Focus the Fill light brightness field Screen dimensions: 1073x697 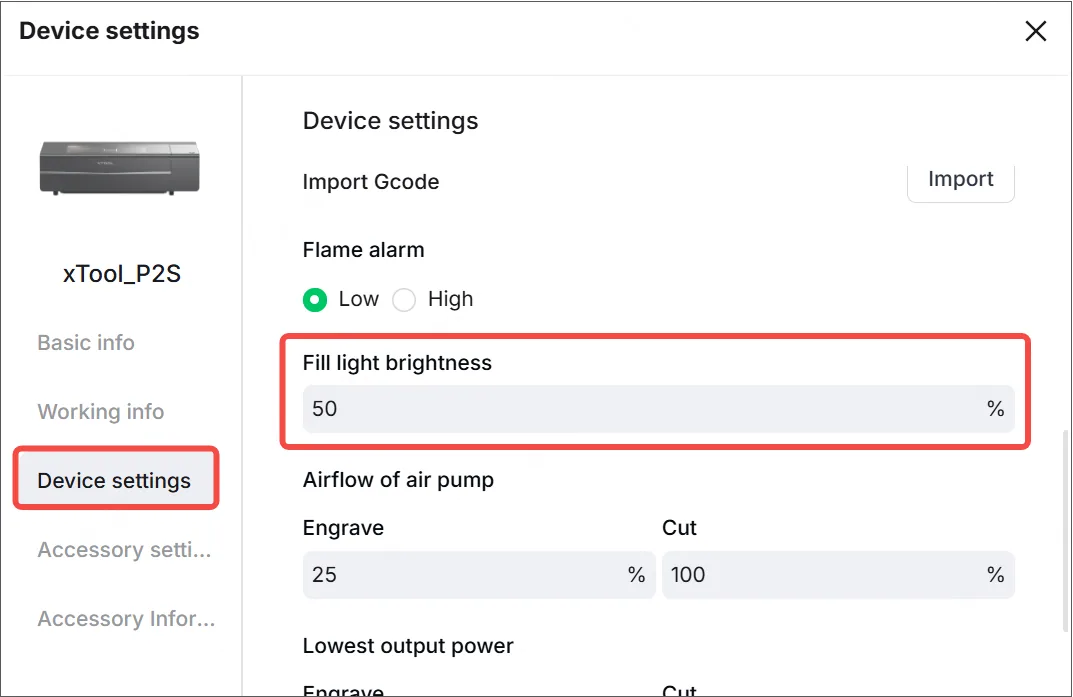[x=658, y=408]
